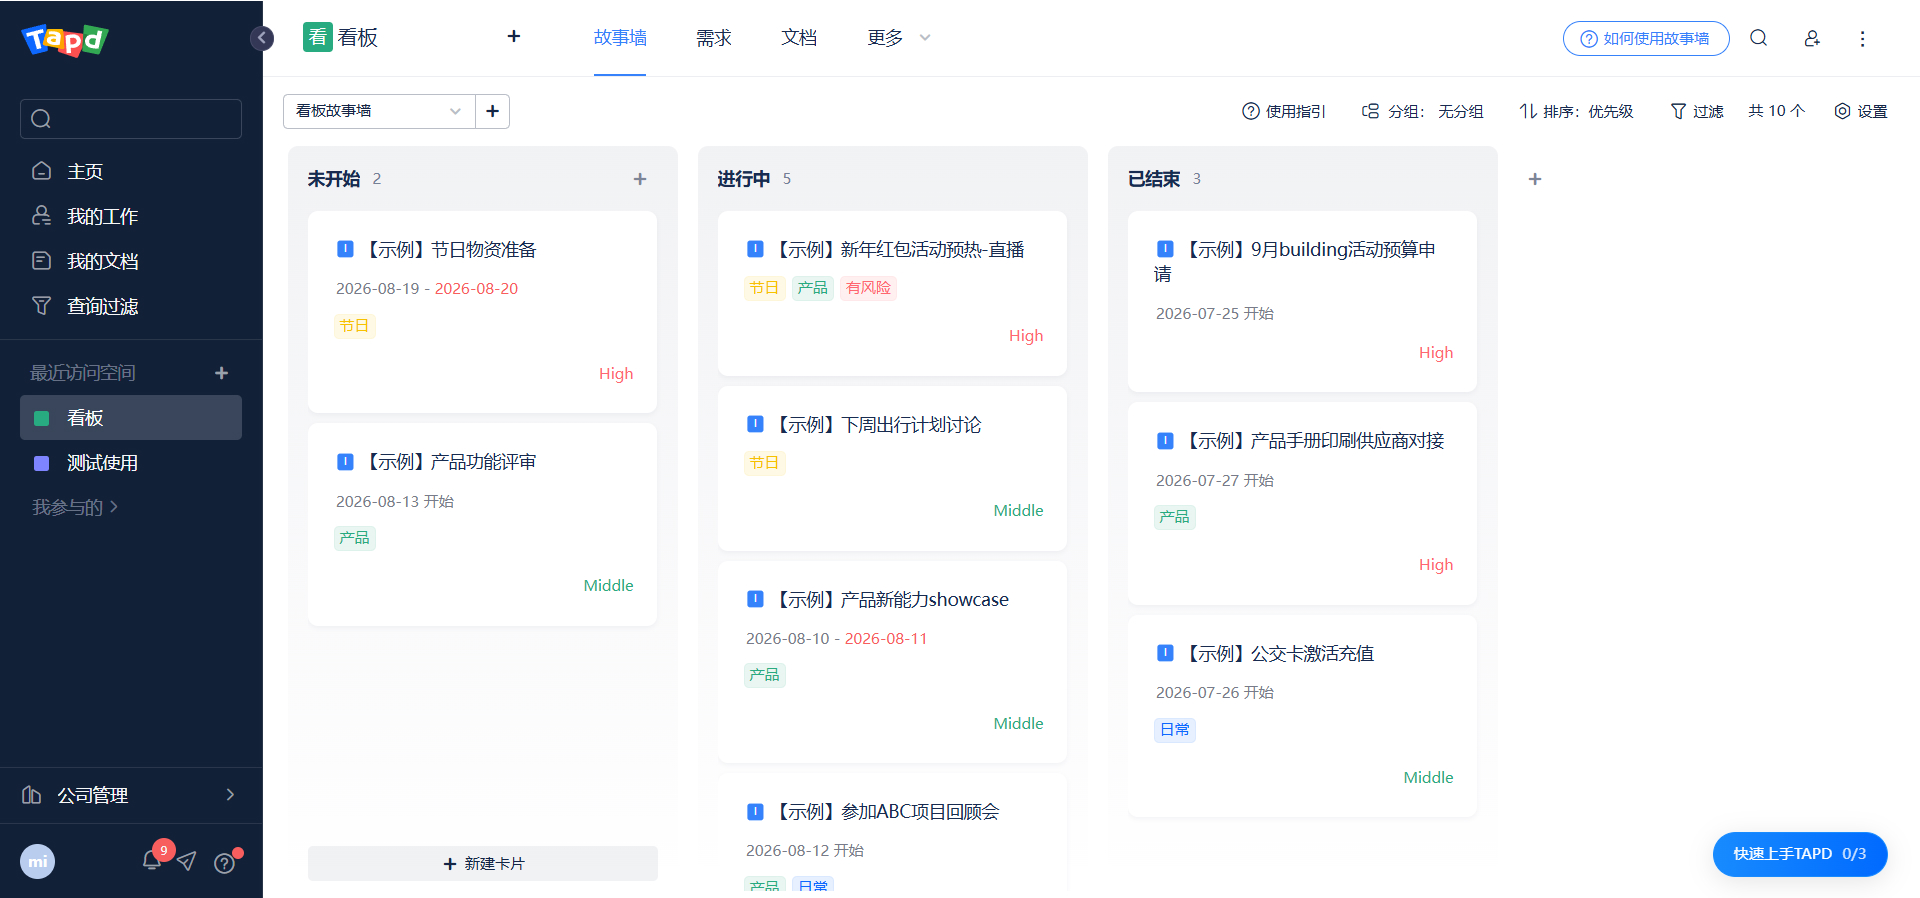
Task: Click the plus icon beside 看板 title
Action: click(514, 36)
